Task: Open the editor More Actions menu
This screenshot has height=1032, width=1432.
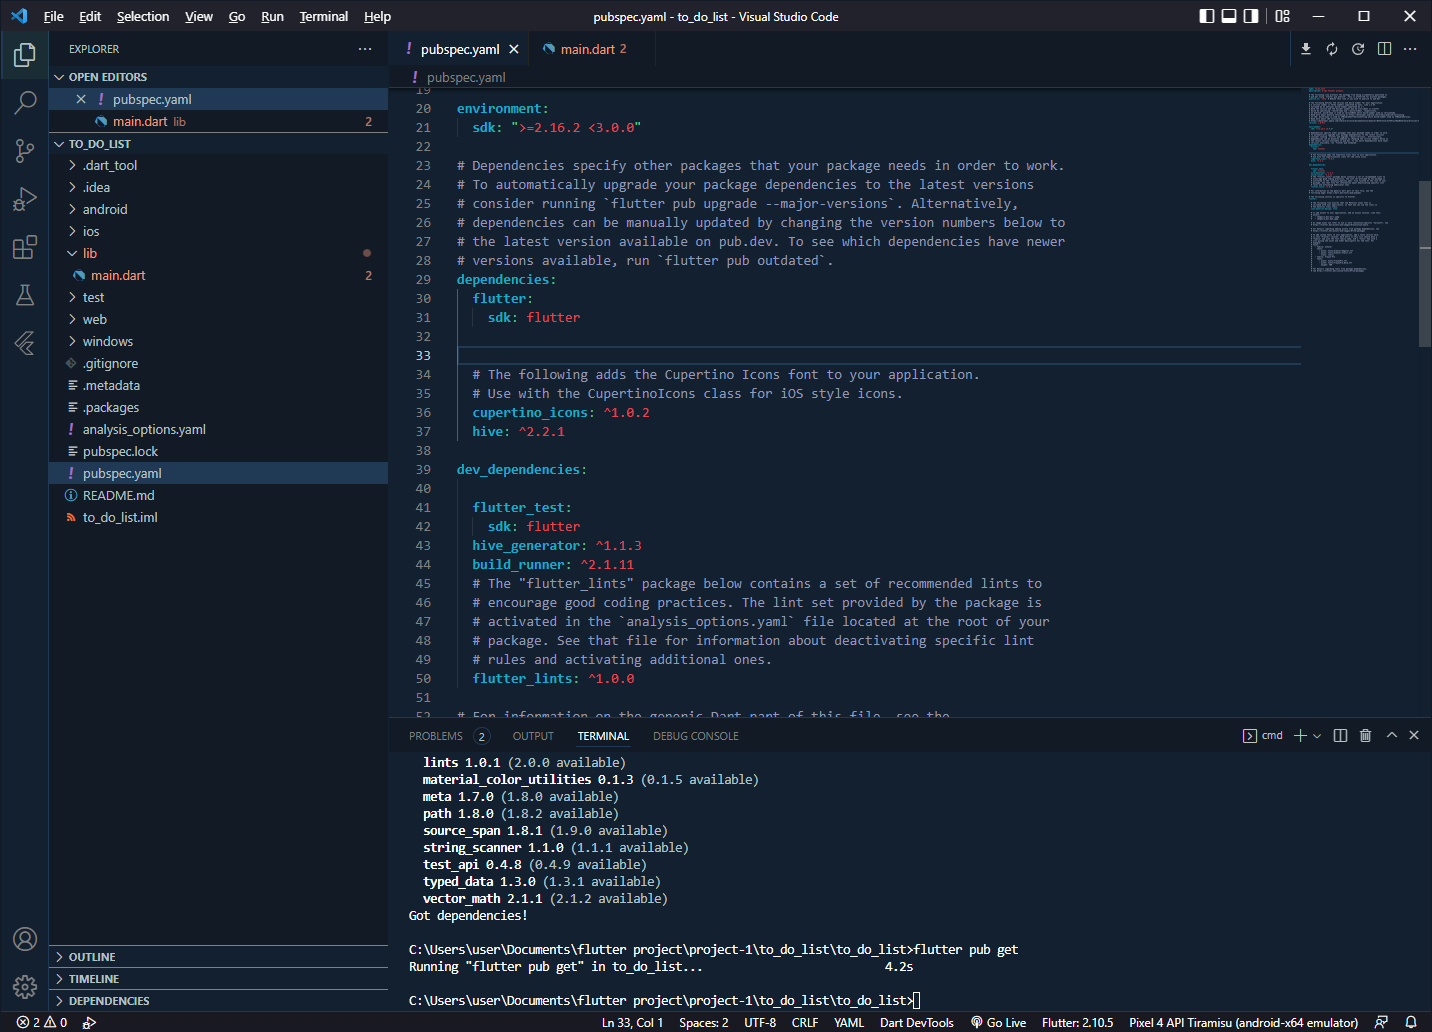Action: (x=1410, y=49)
